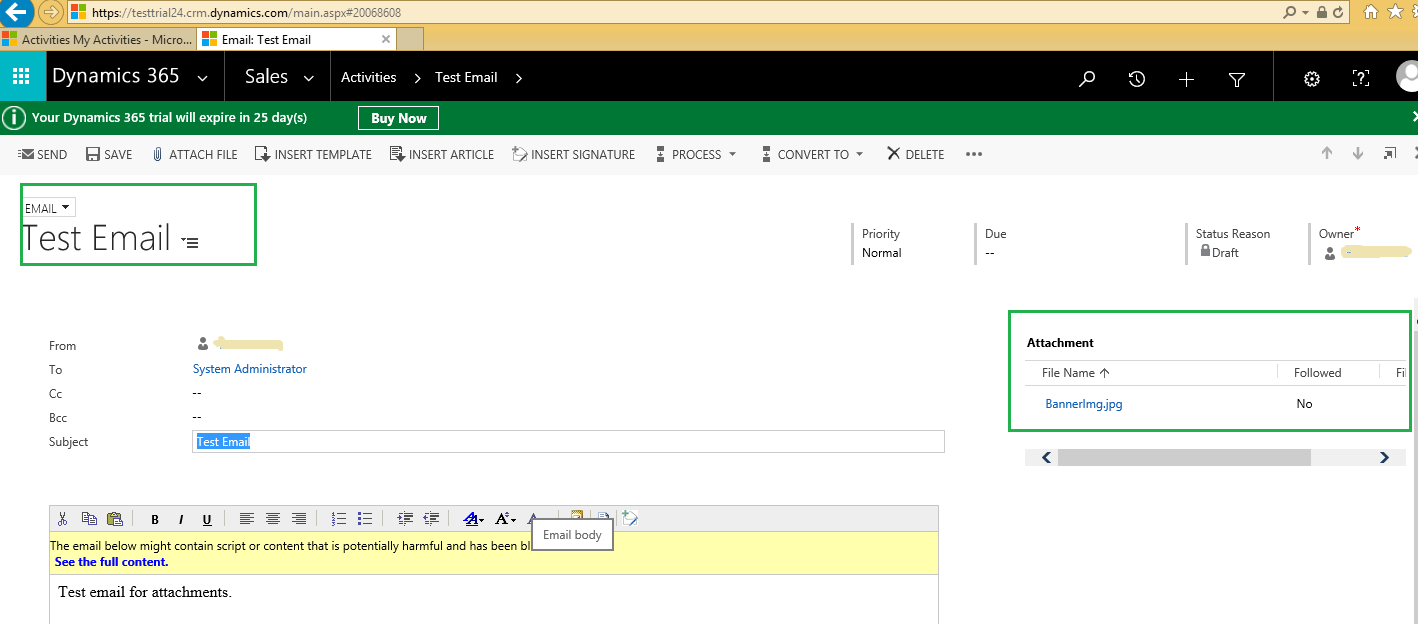Open the EMAIL form selector dropdown
The height and width of the screenshot is (624, 1418).
pyautogui.click(x=49, y=208)
